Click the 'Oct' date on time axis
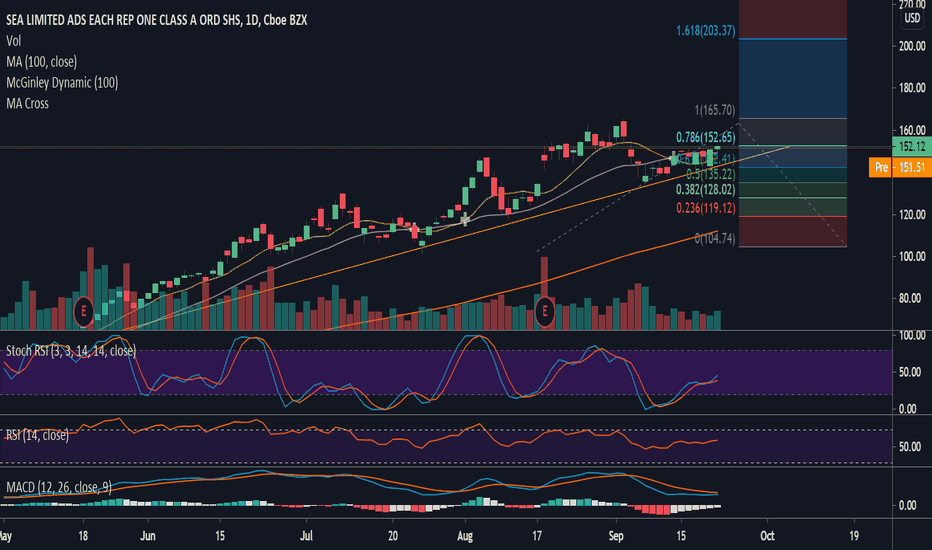The image size is (932, 550). [x=767, y=536]
